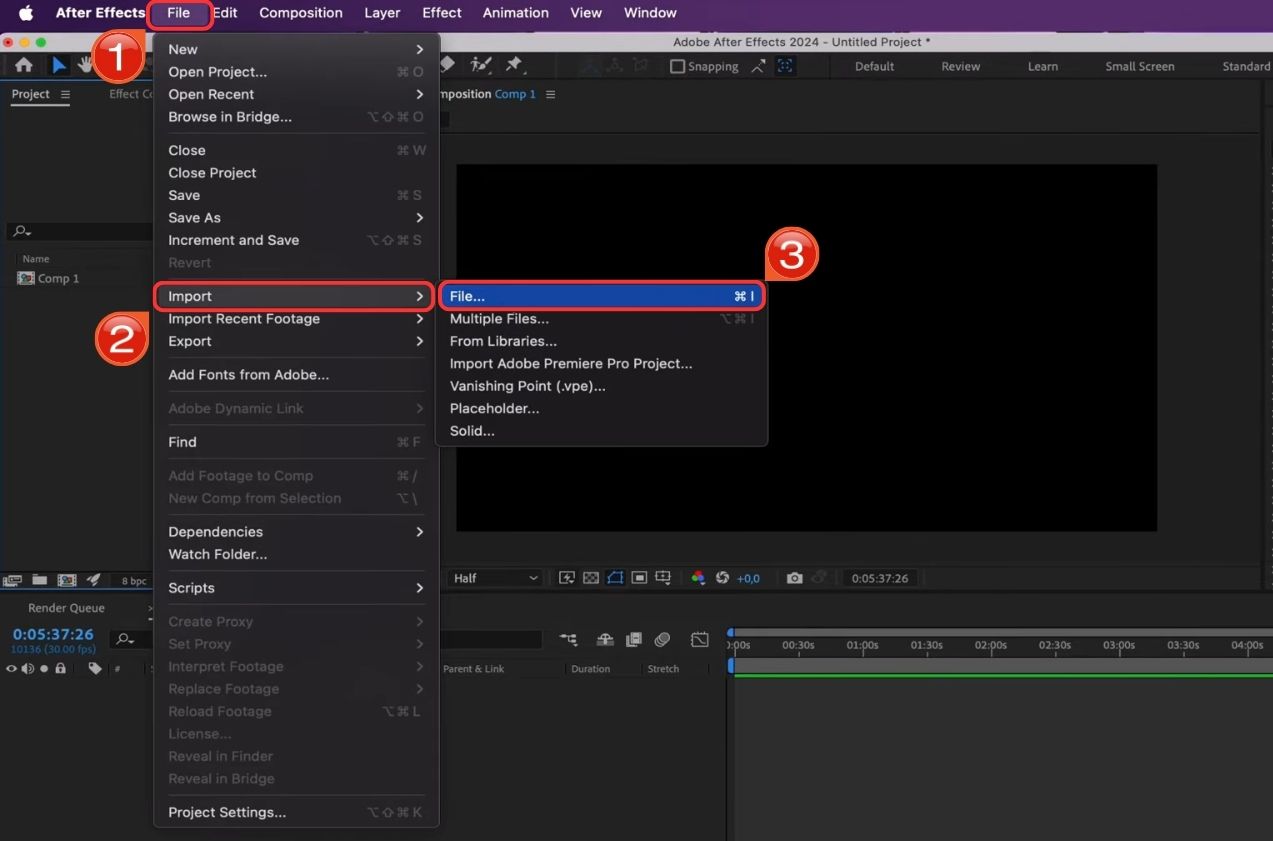This screenshot has height=841, width=1273.
Task: Toggle the audio speaker column header
Action: pos(27,668)
